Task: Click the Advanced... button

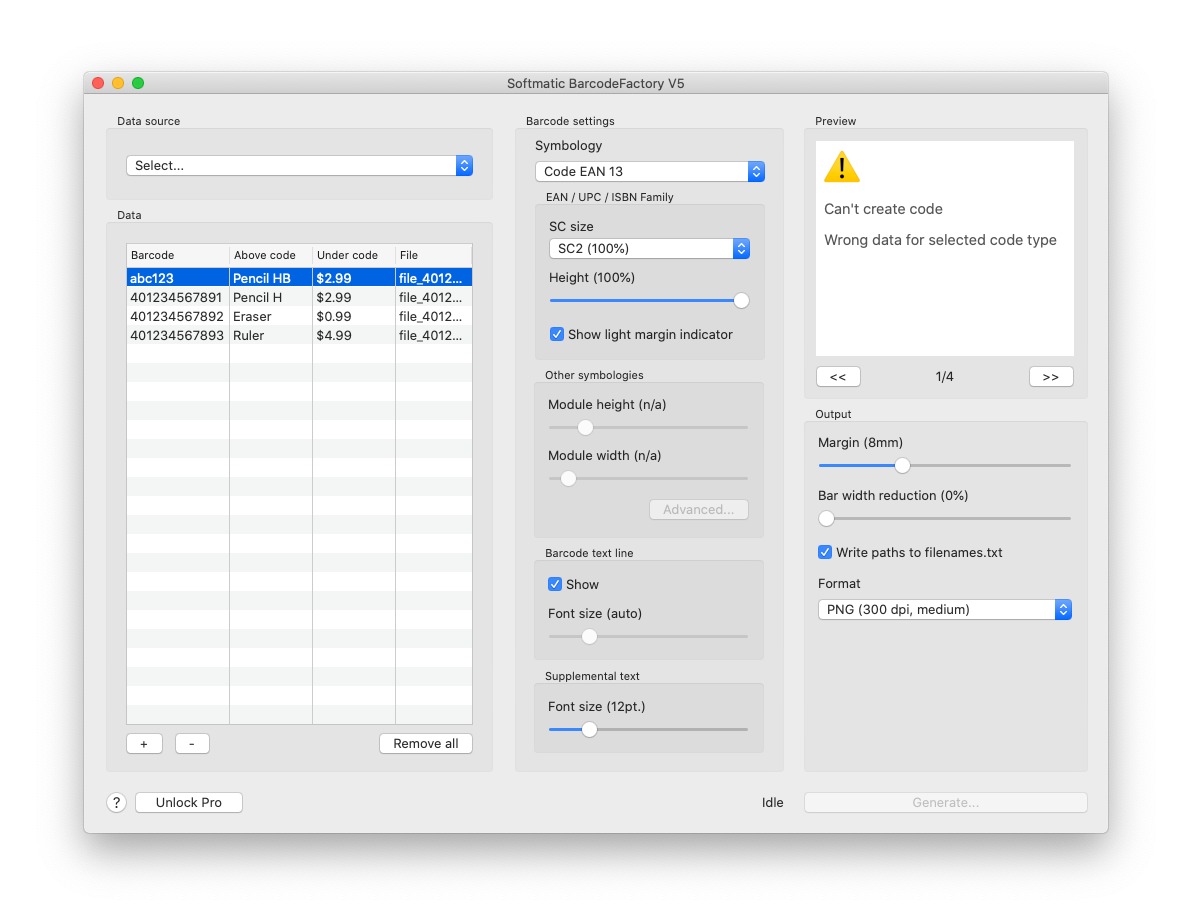Action: [699, 509]
